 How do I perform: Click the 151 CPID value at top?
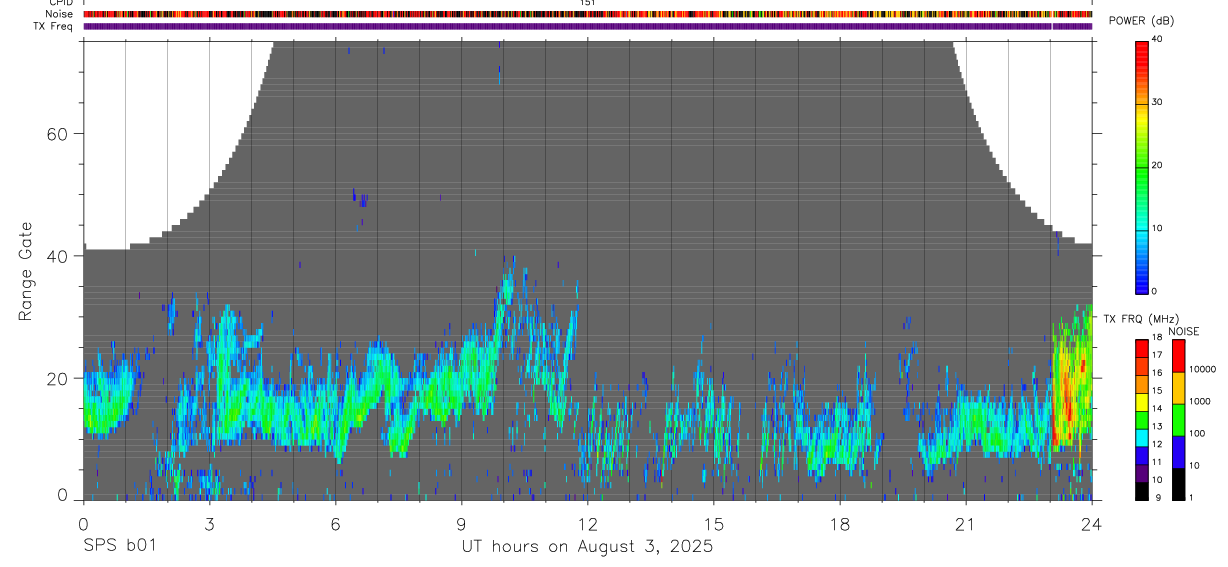click(x=588, y=3)
